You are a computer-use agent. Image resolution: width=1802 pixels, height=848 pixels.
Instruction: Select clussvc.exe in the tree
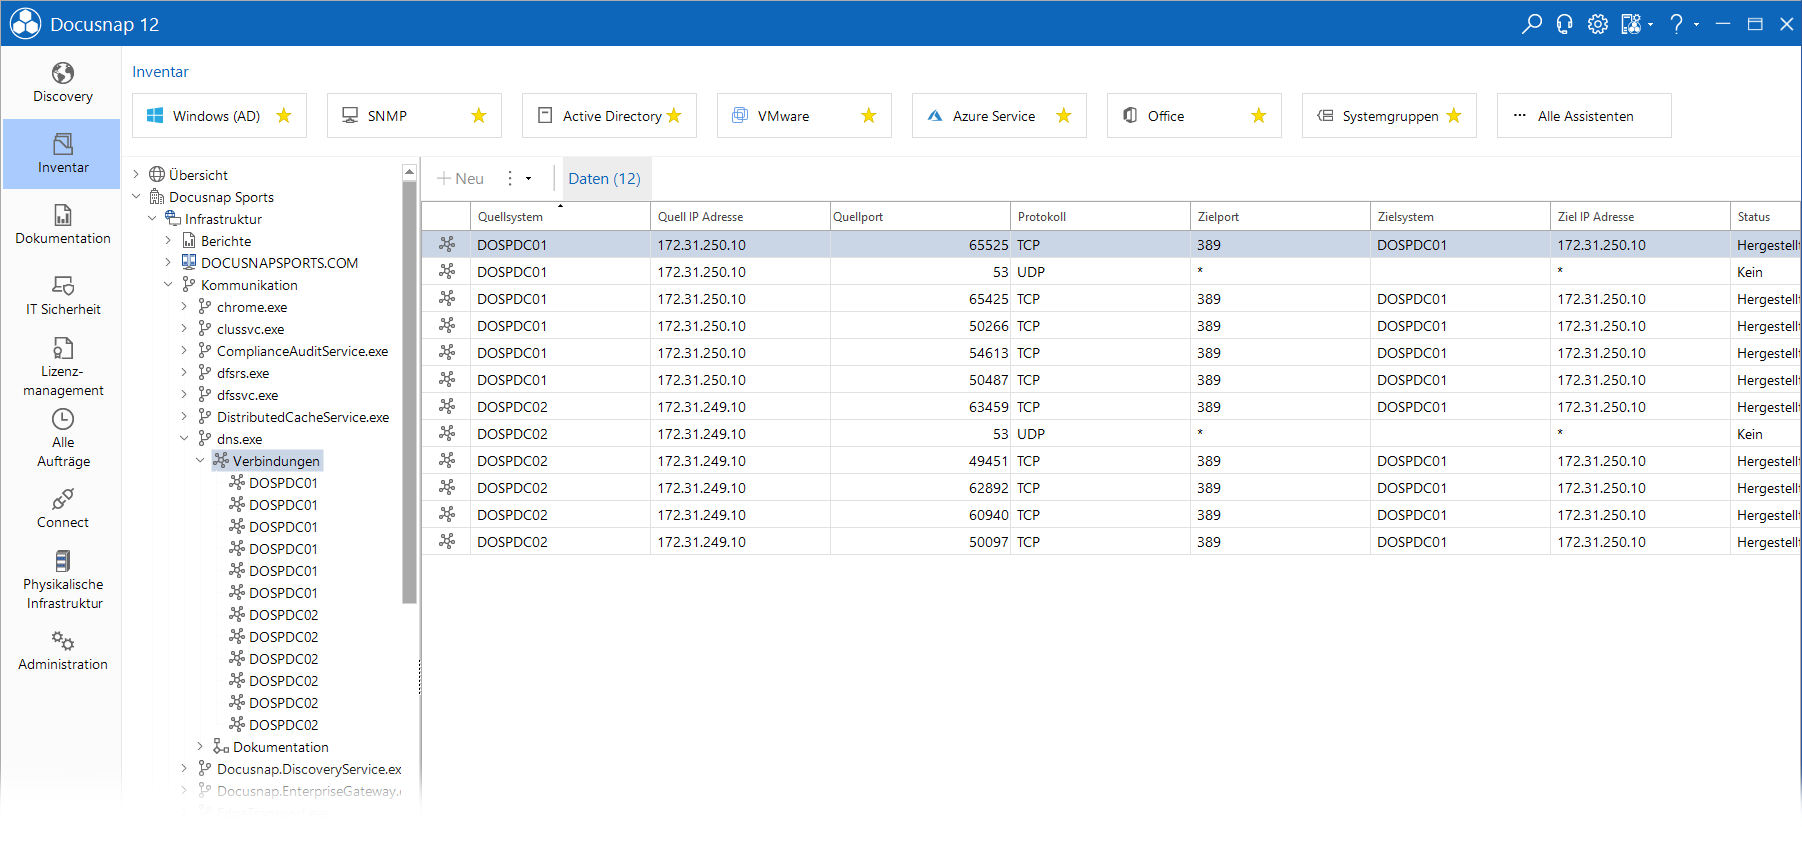click(250, 329)
